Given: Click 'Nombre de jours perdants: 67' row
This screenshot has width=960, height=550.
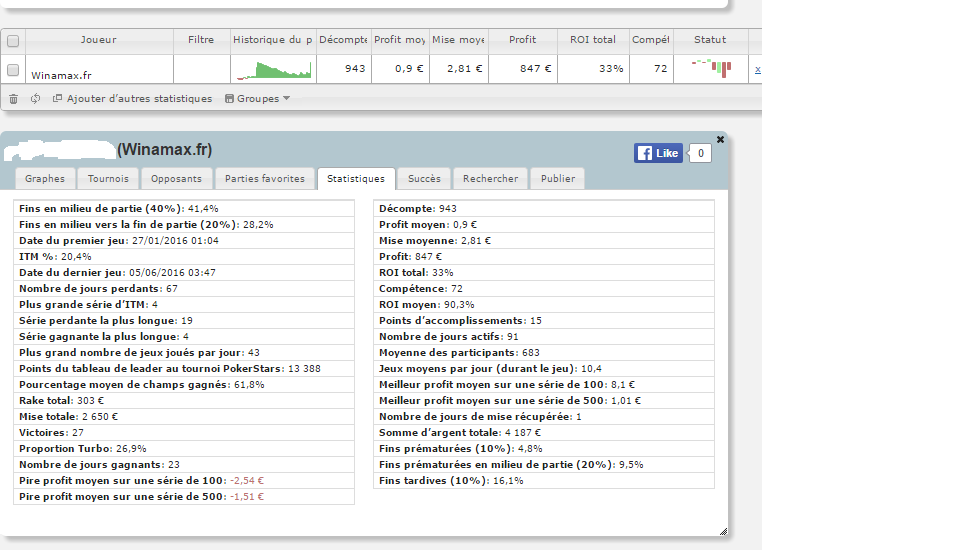Looking at the screenshot, I should coord(184,288).
